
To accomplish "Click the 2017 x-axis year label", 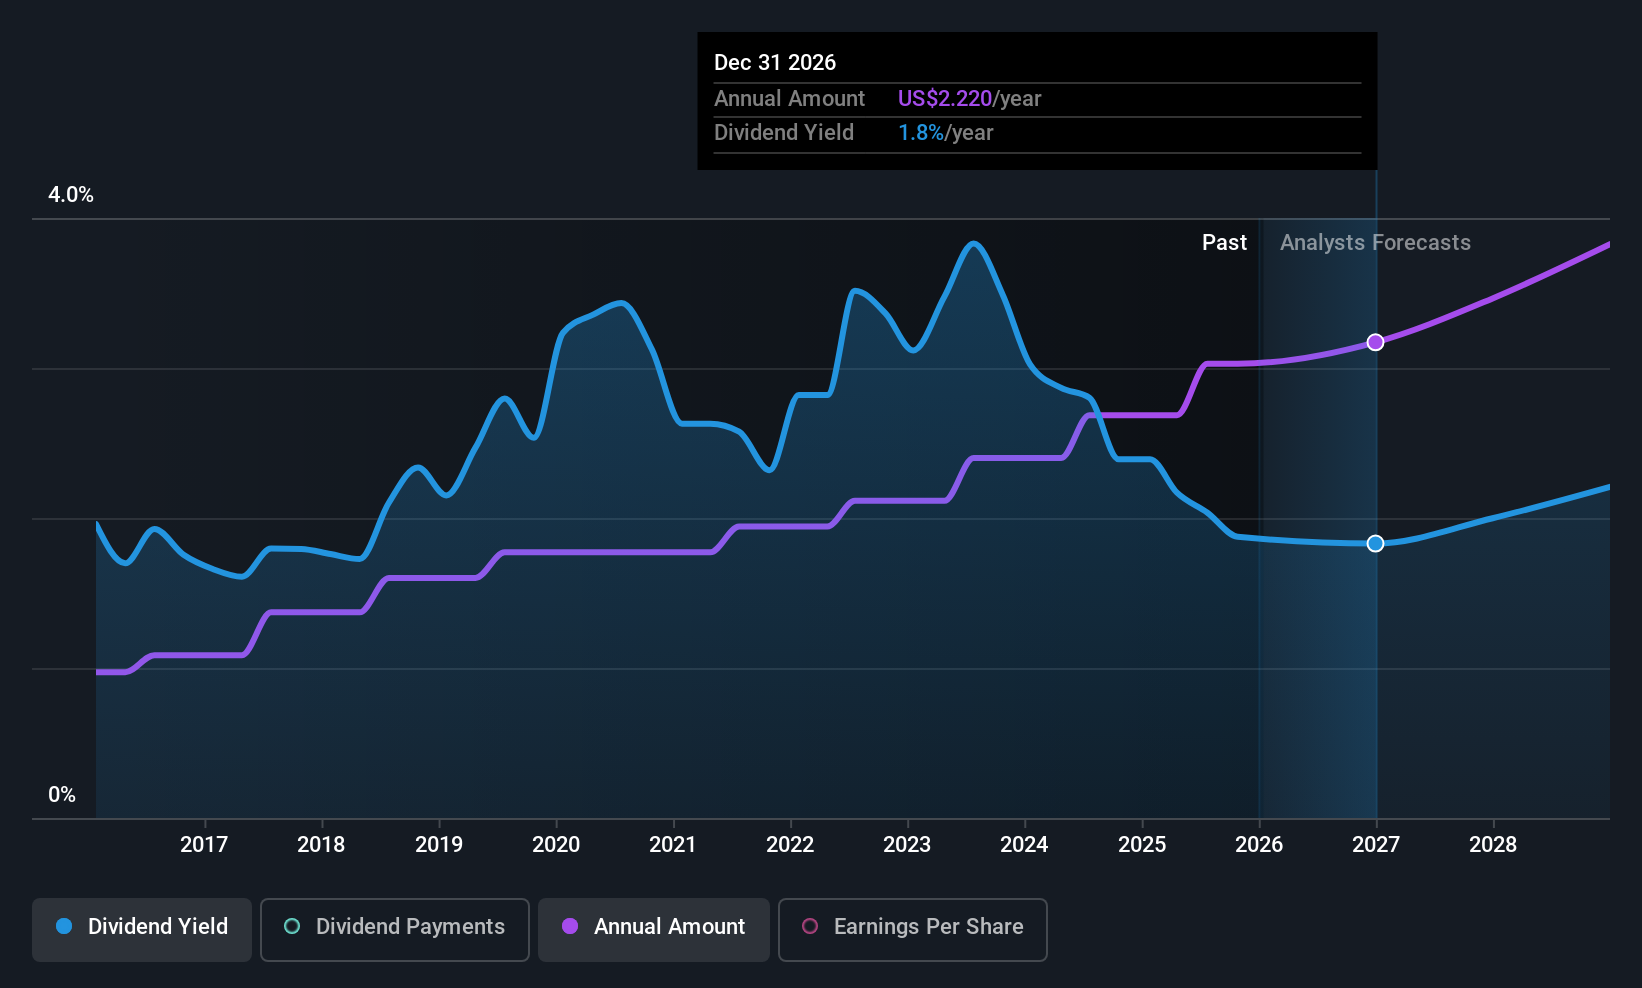I will tap(204, 845).
